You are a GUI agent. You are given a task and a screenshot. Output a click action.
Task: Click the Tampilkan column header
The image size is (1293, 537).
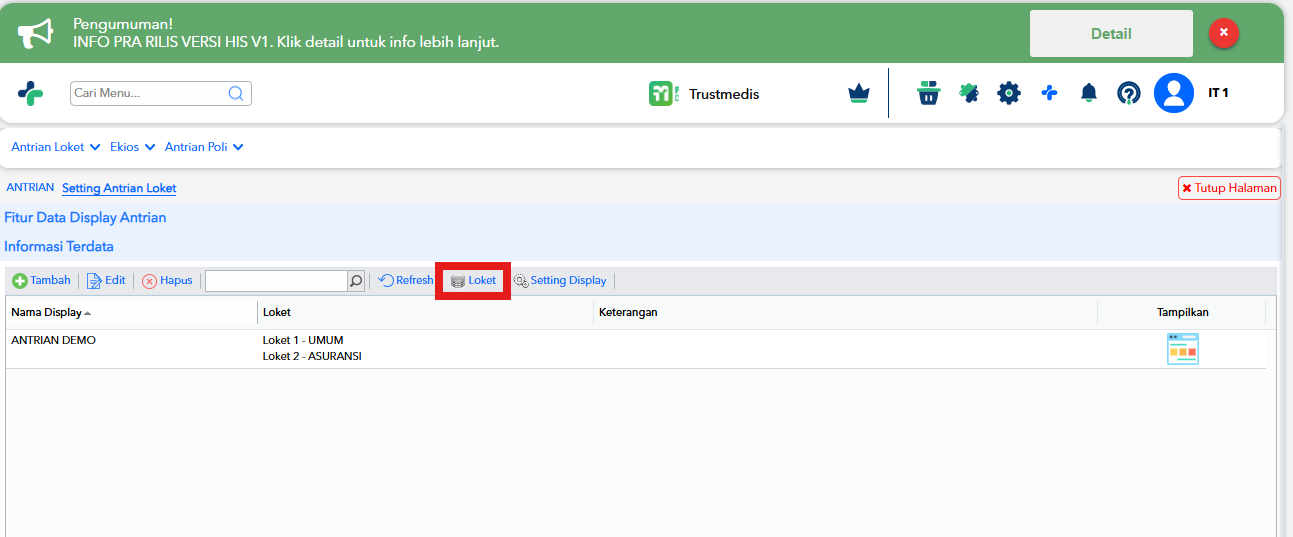tap(1182, 312)
